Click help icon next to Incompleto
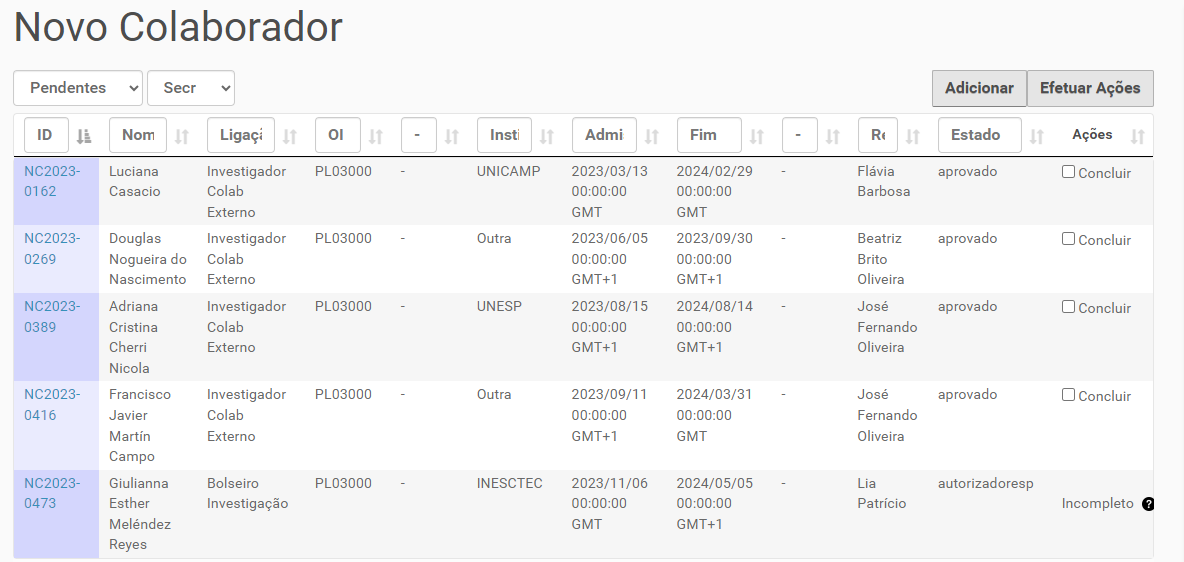Image resolution: width=1184 pixels, height=562 pixels. [1148, 504]
